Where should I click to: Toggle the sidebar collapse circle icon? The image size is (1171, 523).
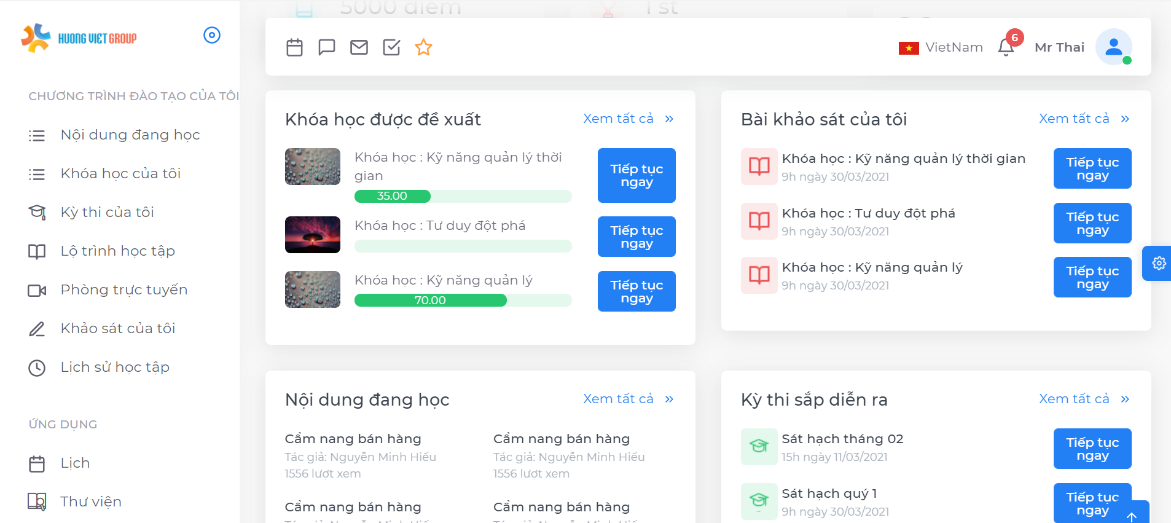point(212,35)
